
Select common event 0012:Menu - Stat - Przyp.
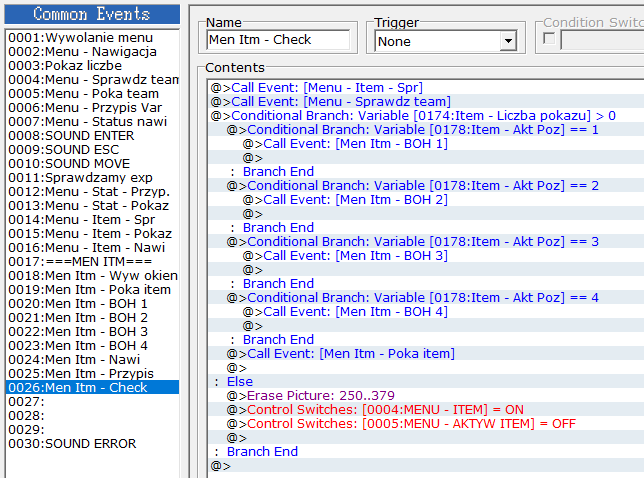click(x=92, y=191)
